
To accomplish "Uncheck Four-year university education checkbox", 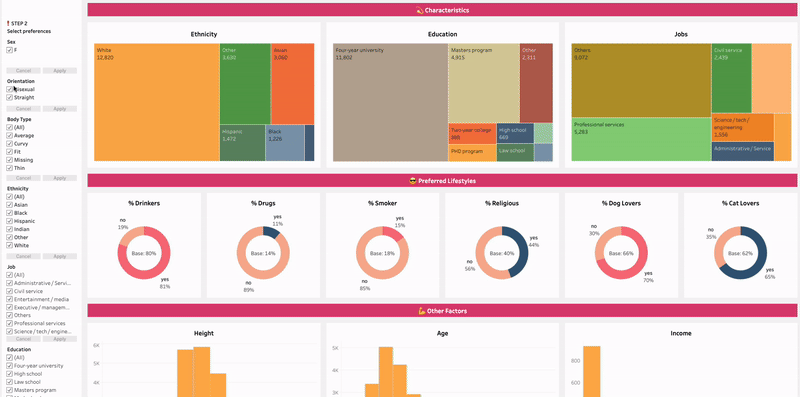I will pyautogui.click(x=9, y=366).
